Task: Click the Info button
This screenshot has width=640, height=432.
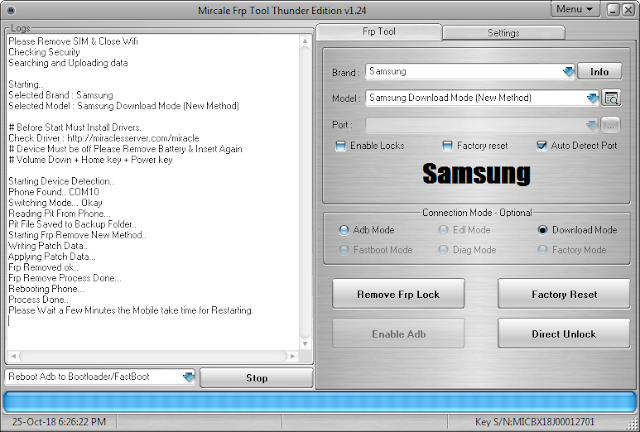Action: tap(599, 71)
